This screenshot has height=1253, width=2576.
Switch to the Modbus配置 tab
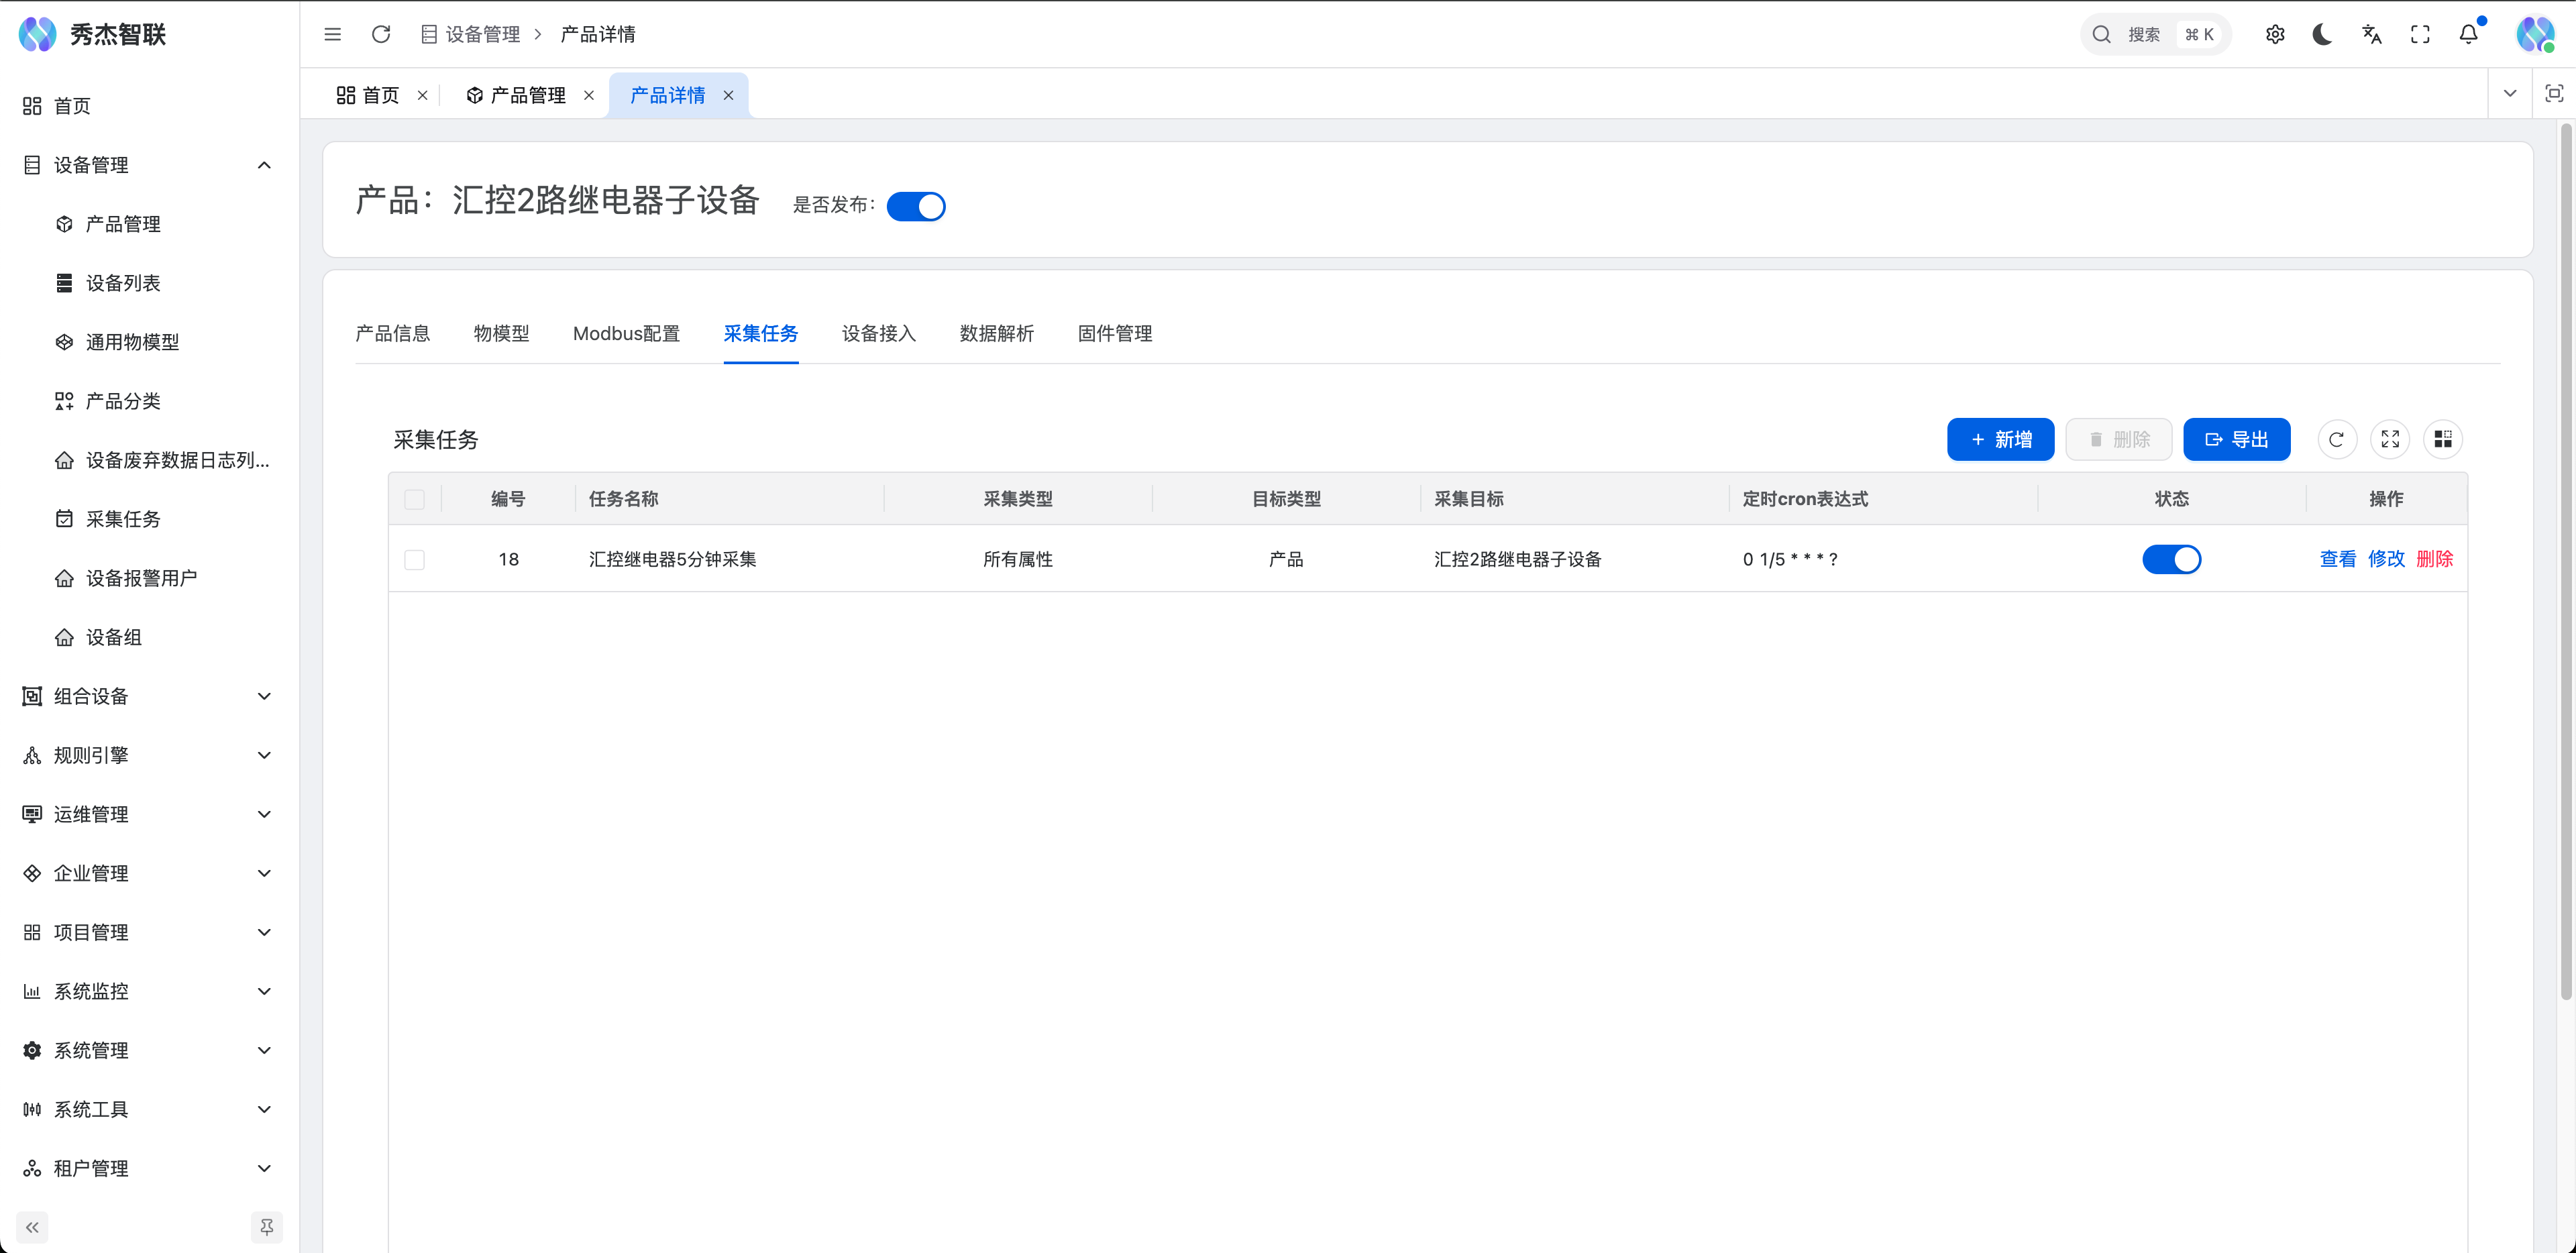pos(626,333)
